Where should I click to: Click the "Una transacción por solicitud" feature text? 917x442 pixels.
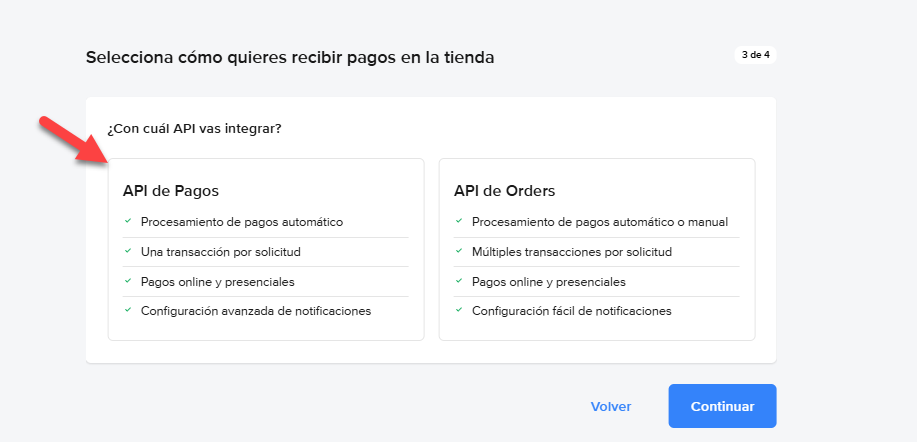[x=221, y=252]
